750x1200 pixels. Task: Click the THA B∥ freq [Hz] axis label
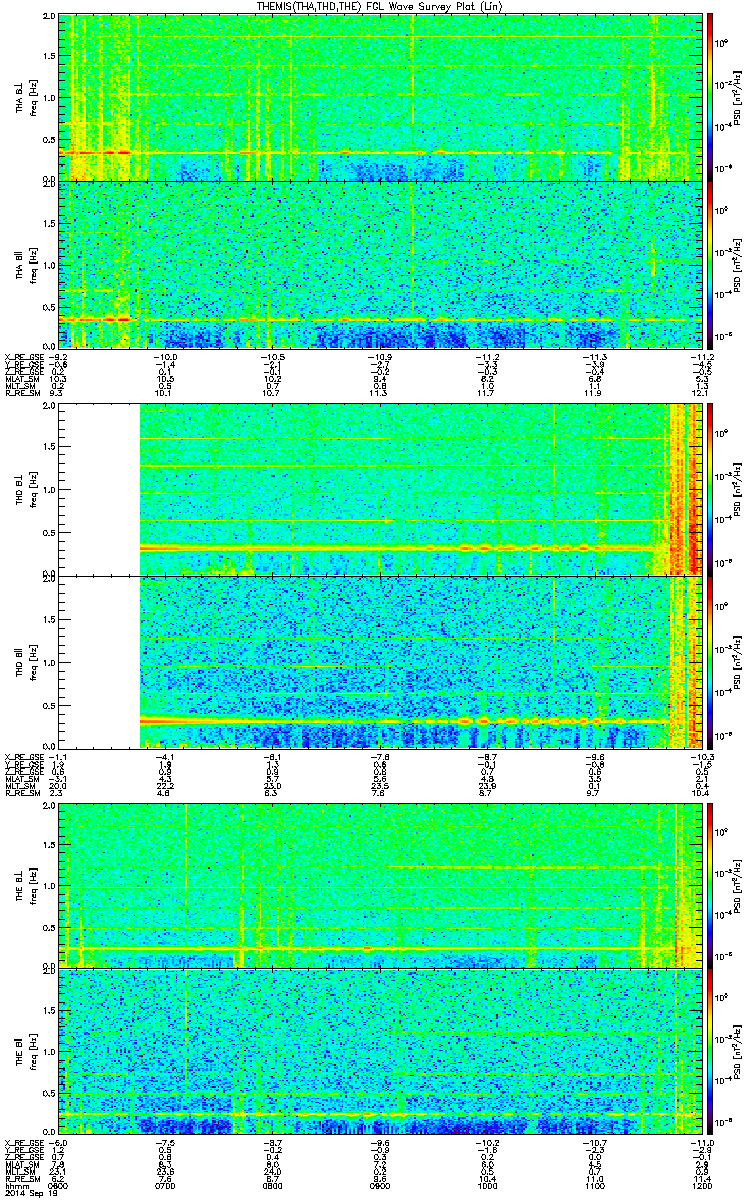pos(24,264)
